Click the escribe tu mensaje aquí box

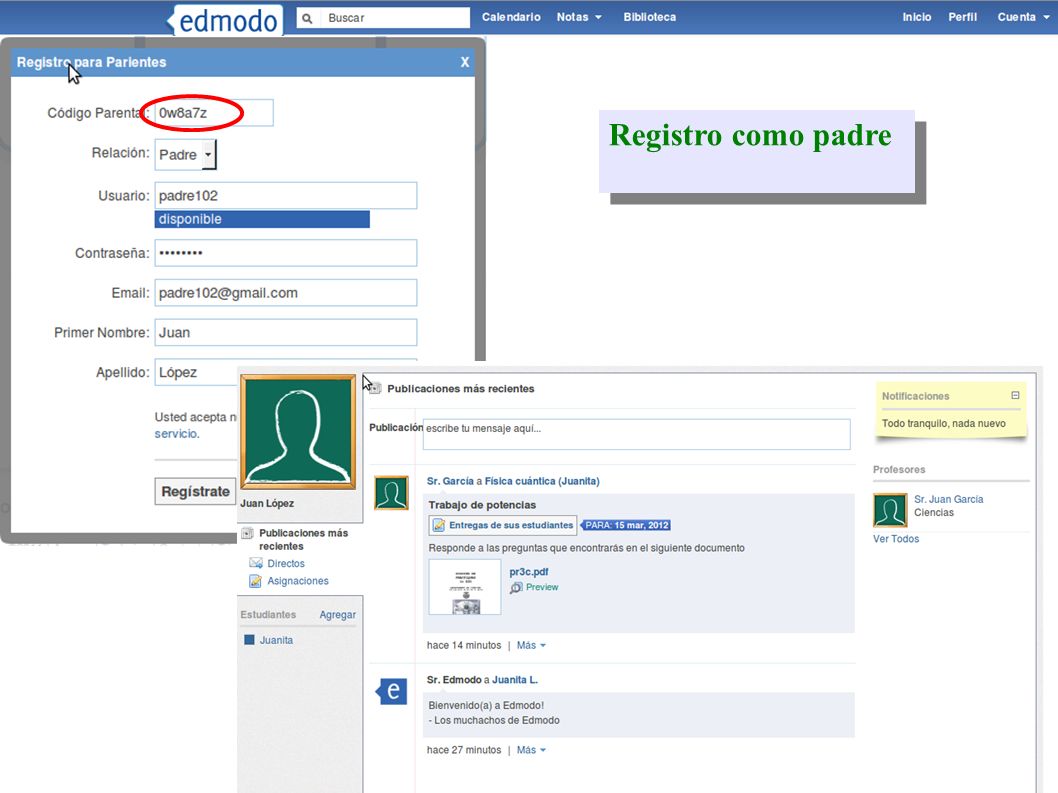(x=636, y=434)
